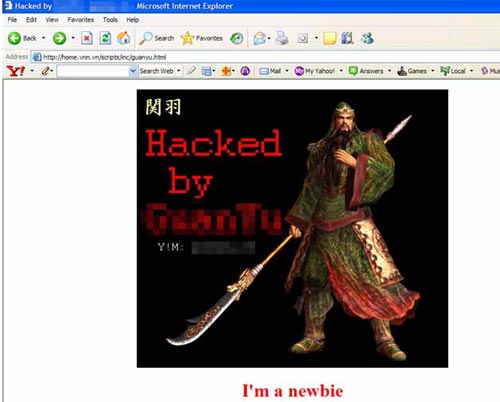This screenshot has height=402, width=500.
Task: Click the red Yahoo! Y! logo
Action: click(x=16, y=71)
